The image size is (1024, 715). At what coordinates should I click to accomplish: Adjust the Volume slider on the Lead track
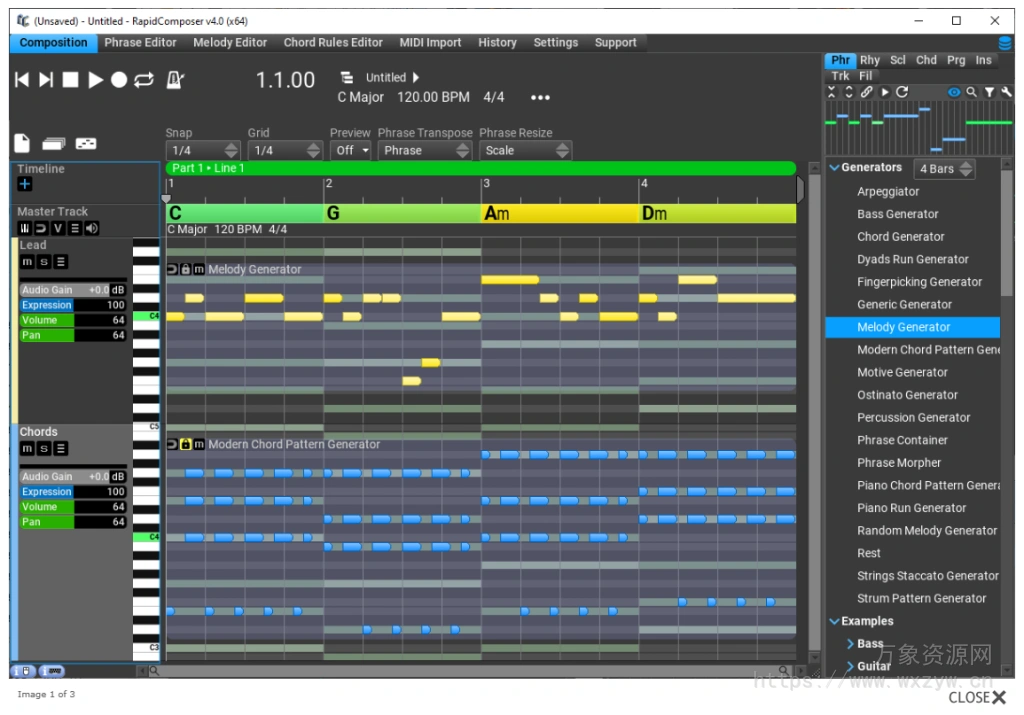pyautogui.click(x=72, y=320)
